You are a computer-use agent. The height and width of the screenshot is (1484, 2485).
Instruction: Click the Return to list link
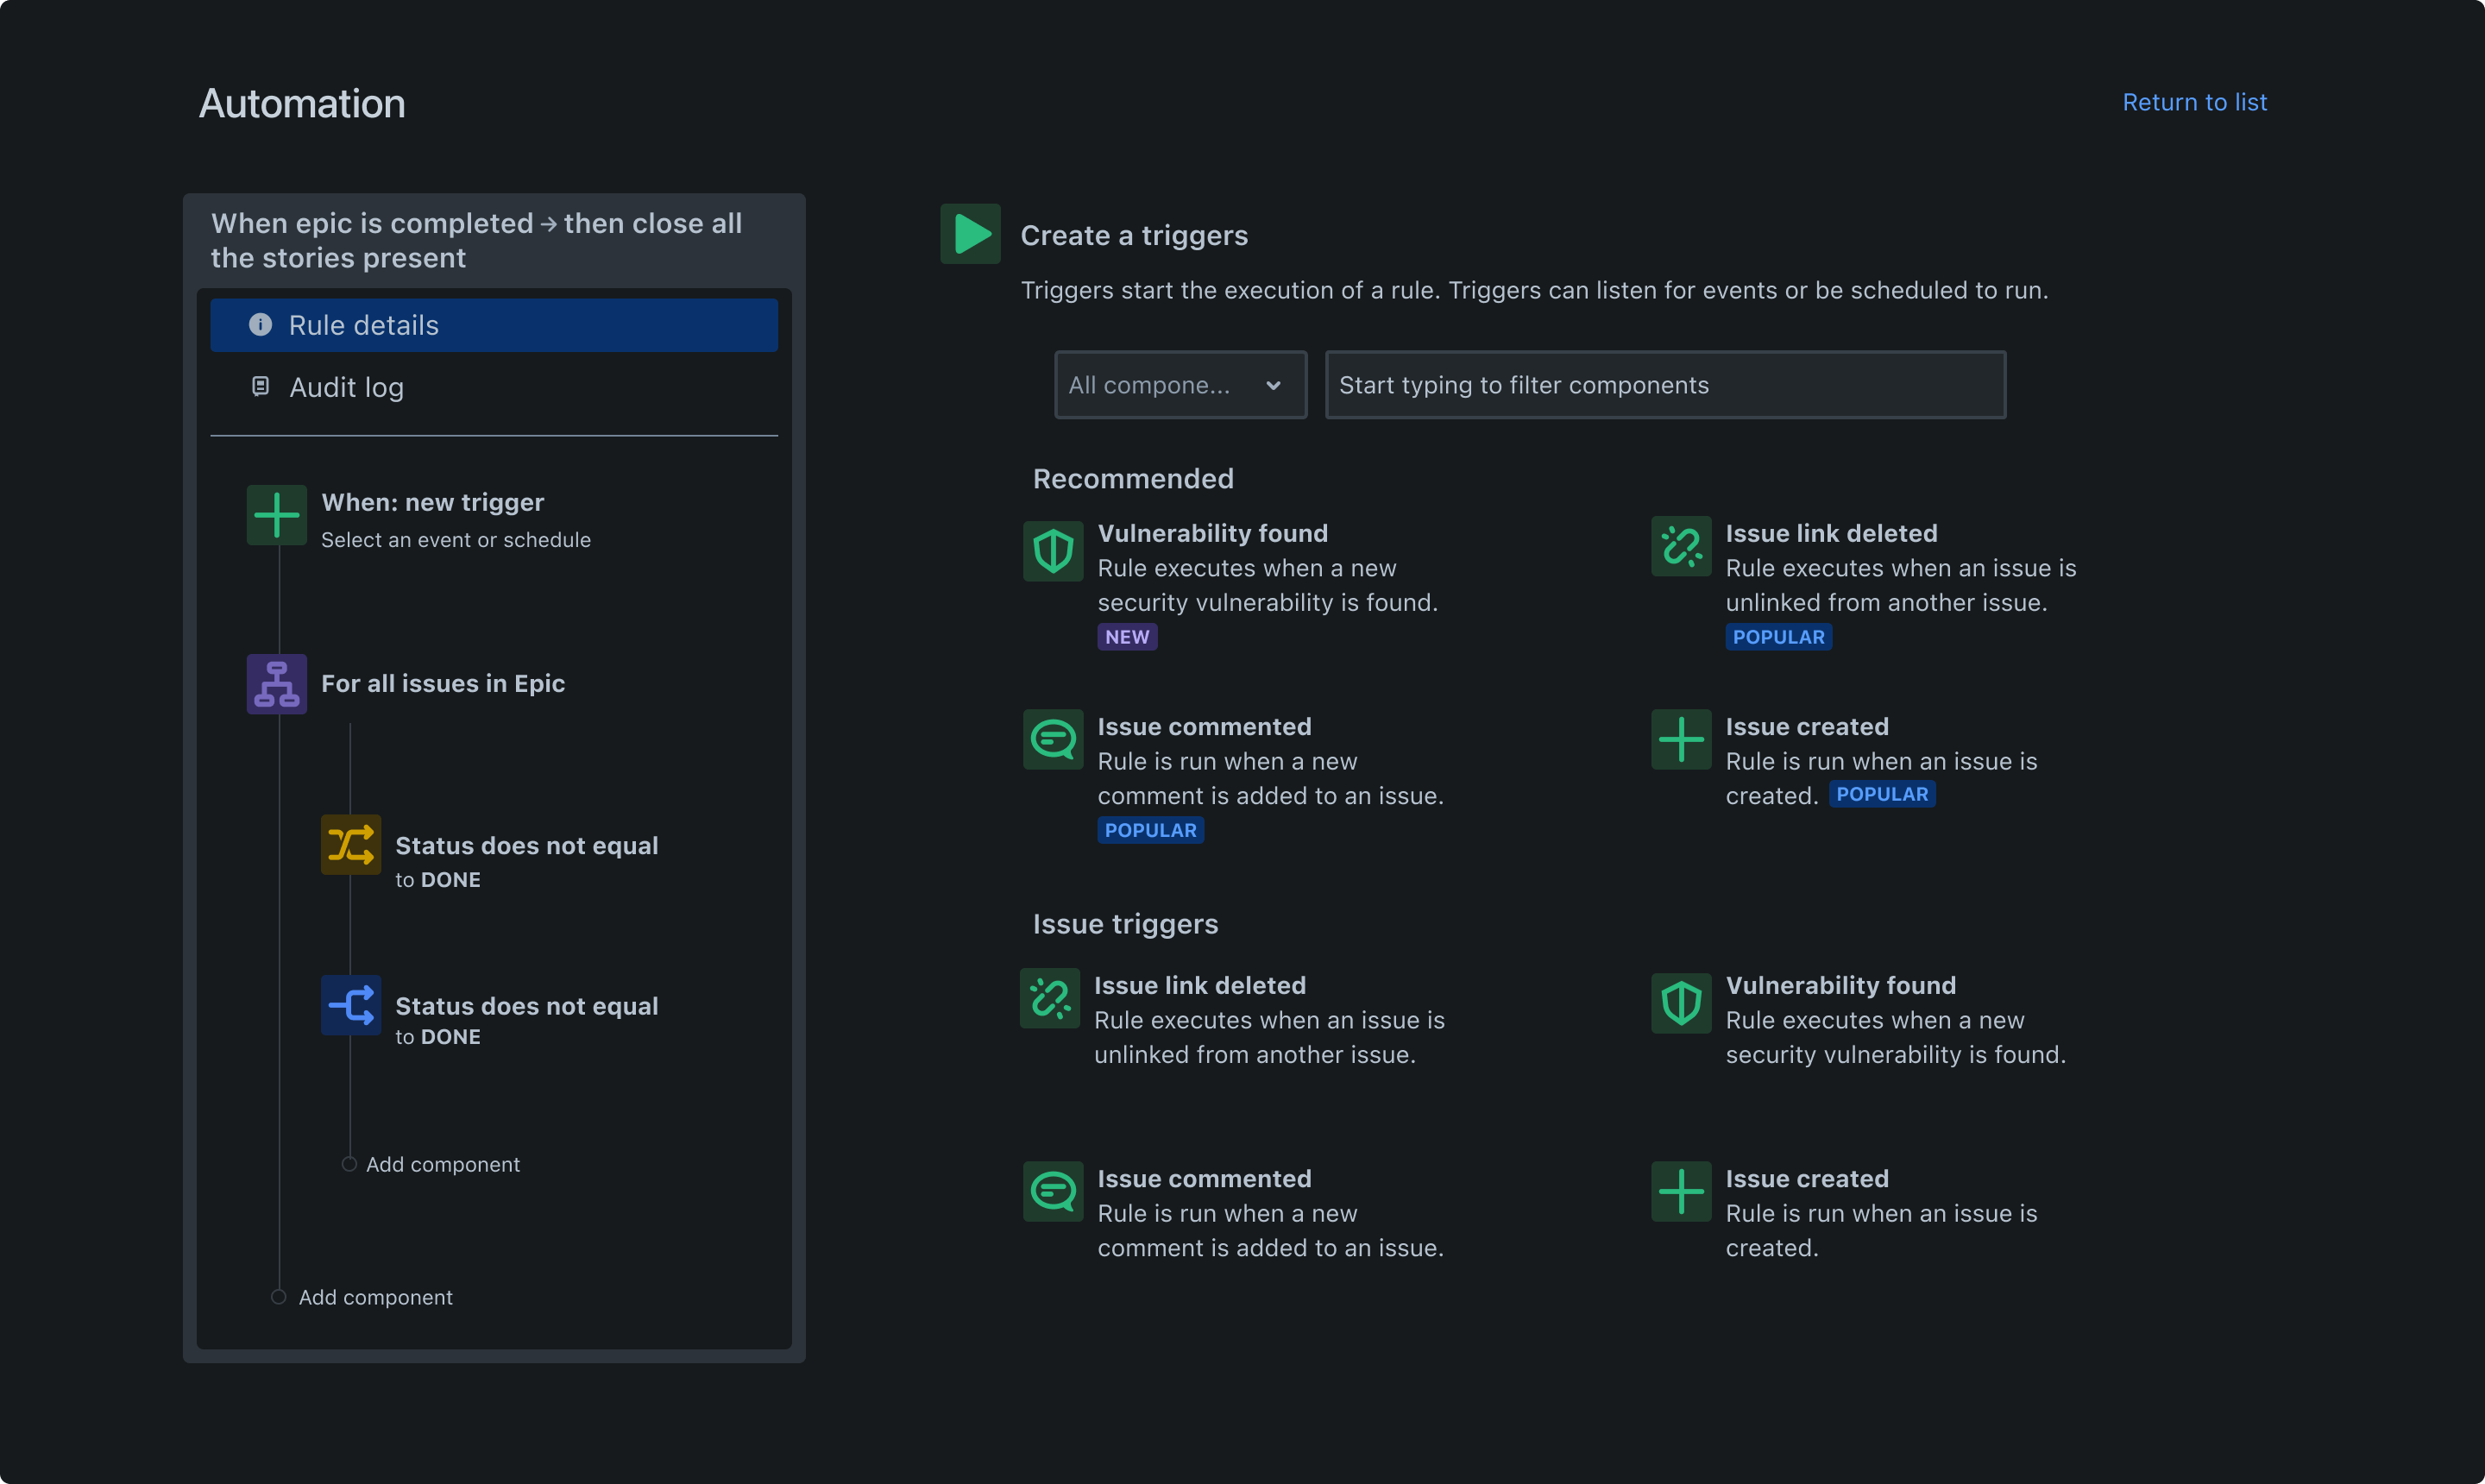coord(2195,101)
